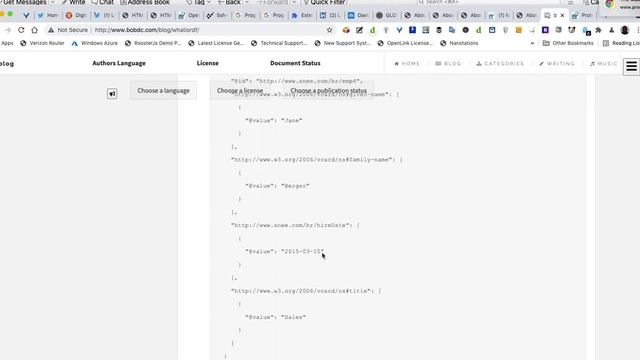Open the Chrome profile avatar
The height and width of the screenshot is (360, 640).
[624, 30]
